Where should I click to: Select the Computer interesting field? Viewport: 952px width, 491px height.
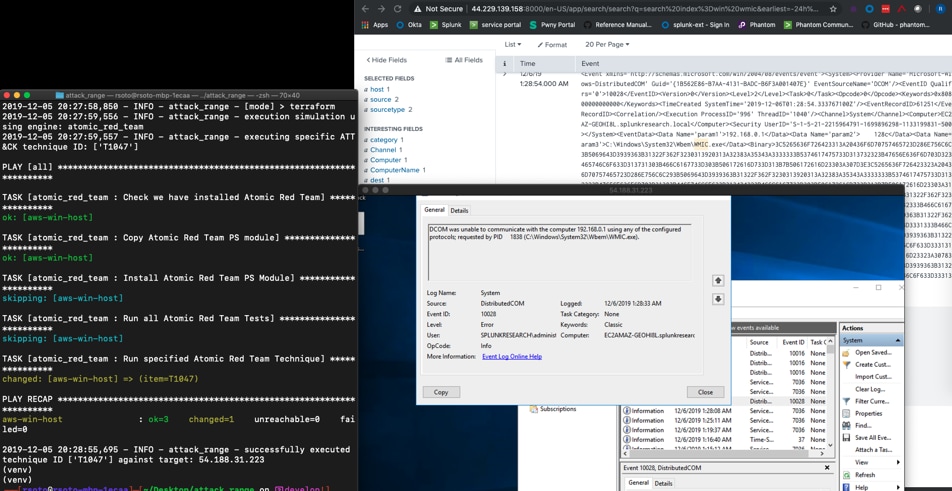pyautogui.click(x=386, y=160)
